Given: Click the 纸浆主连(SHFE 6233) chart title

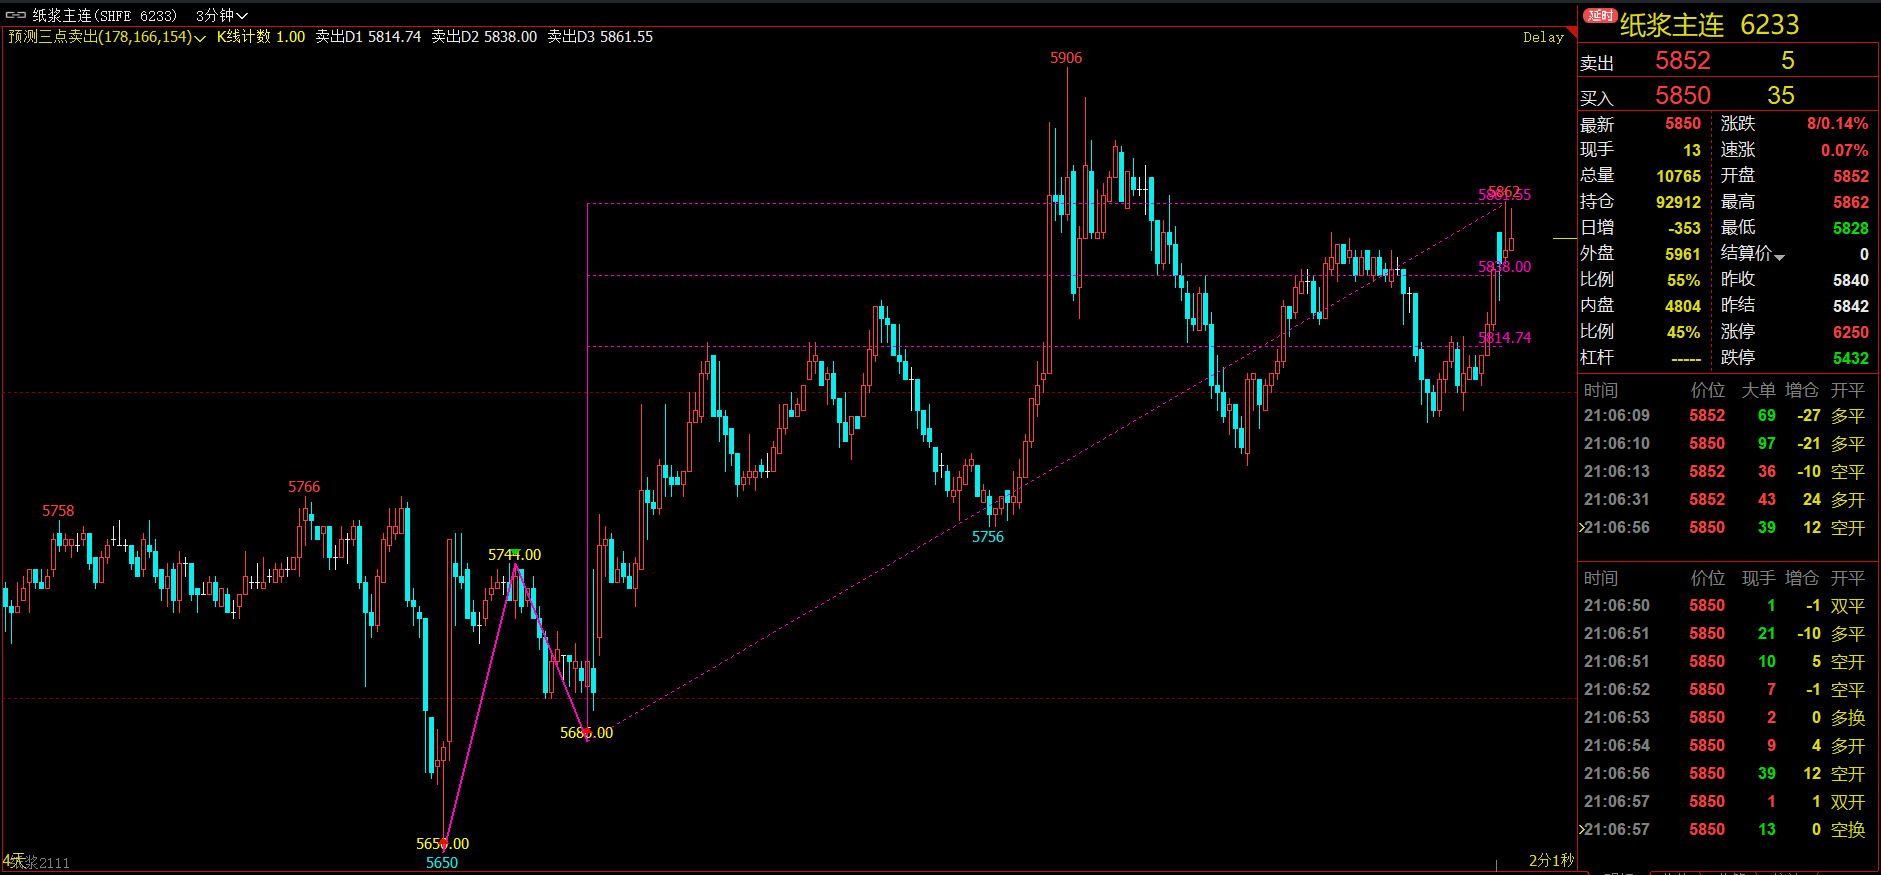Looking at the screenshot, I should 104,15.
